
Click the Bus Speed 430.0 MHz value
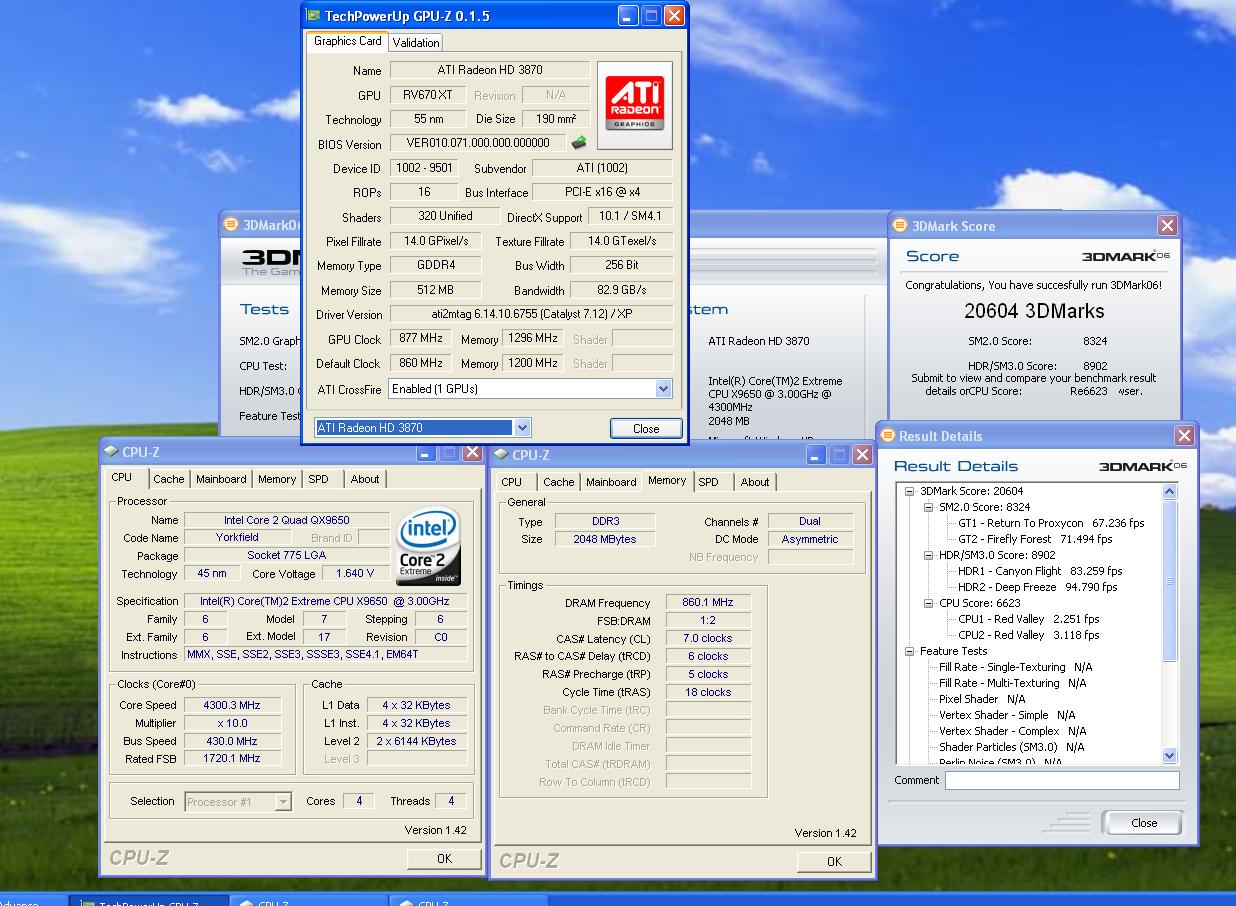pos(231,741)
